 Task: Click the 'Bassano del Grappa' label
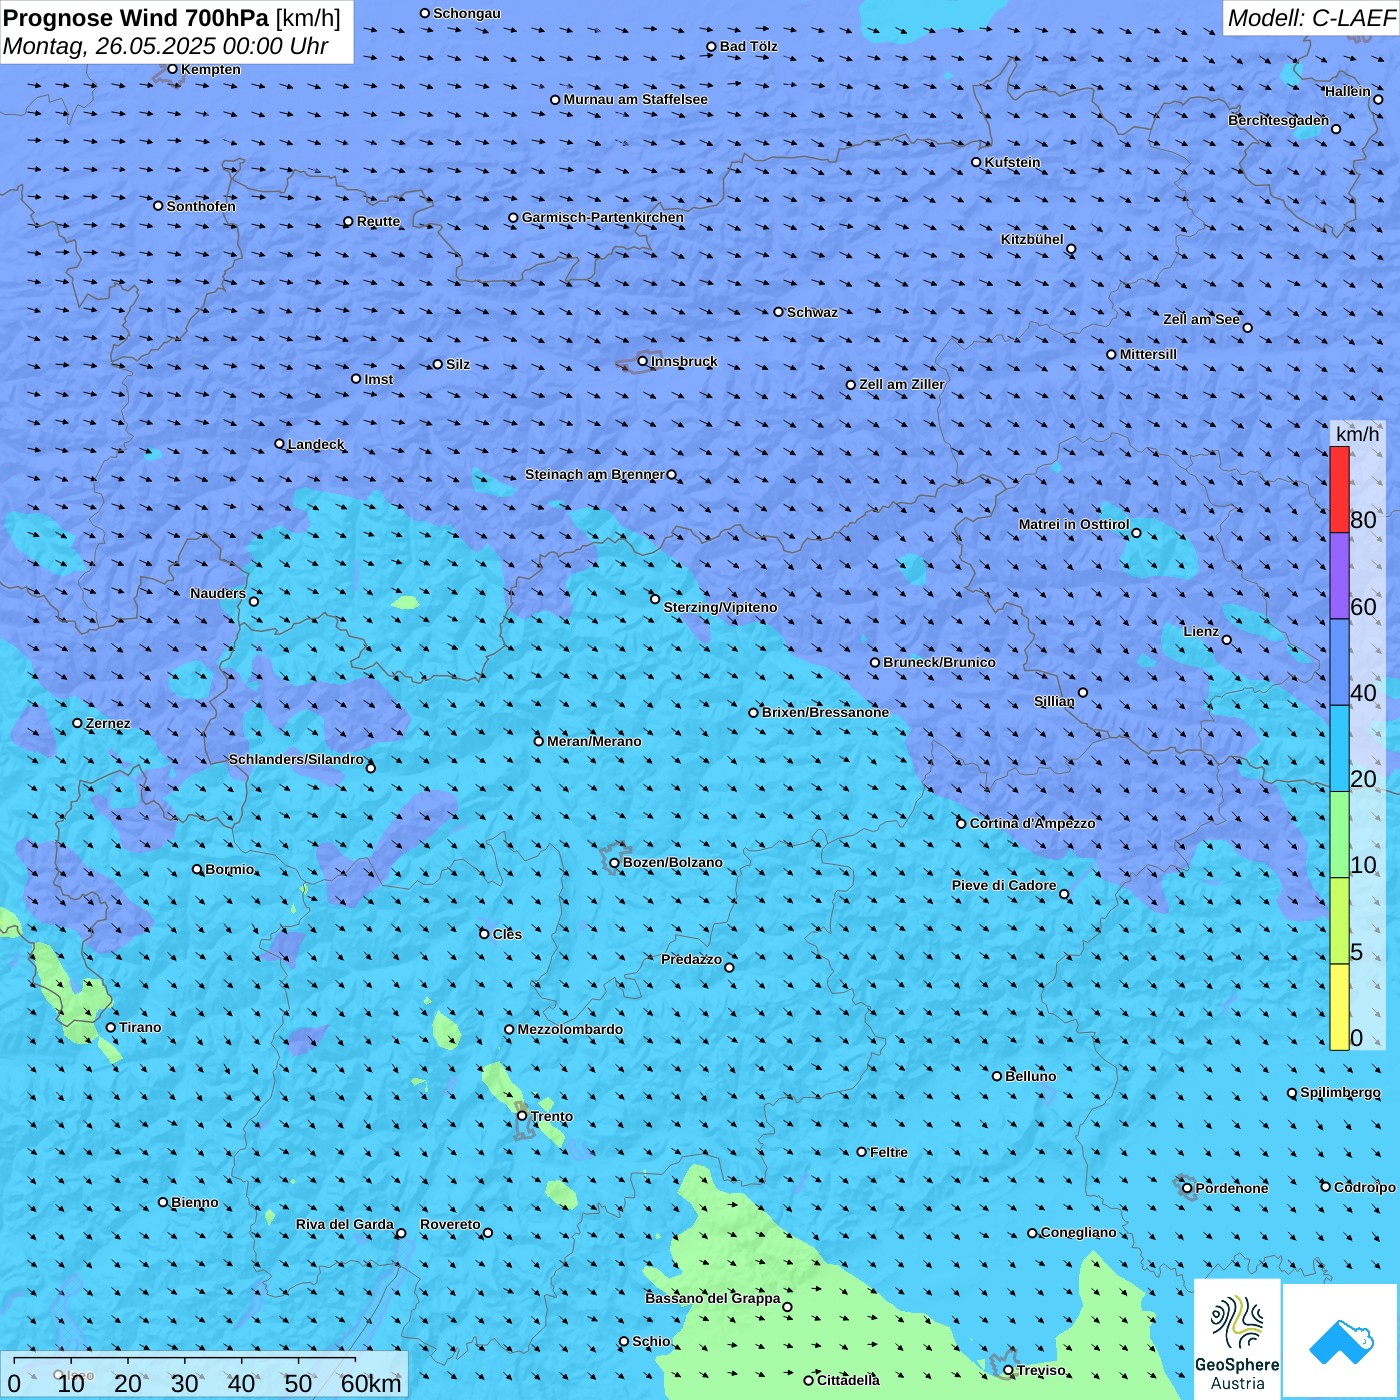(x=713, y=1298)
